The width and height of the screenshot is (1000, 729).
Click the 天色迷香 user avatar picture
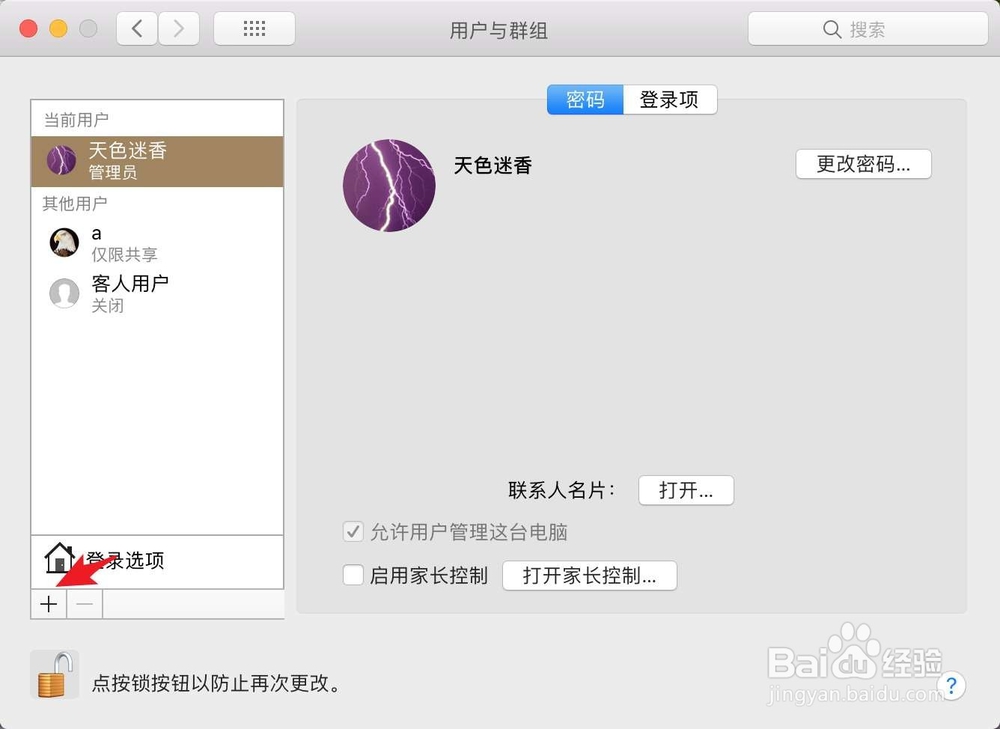point(64,159)
